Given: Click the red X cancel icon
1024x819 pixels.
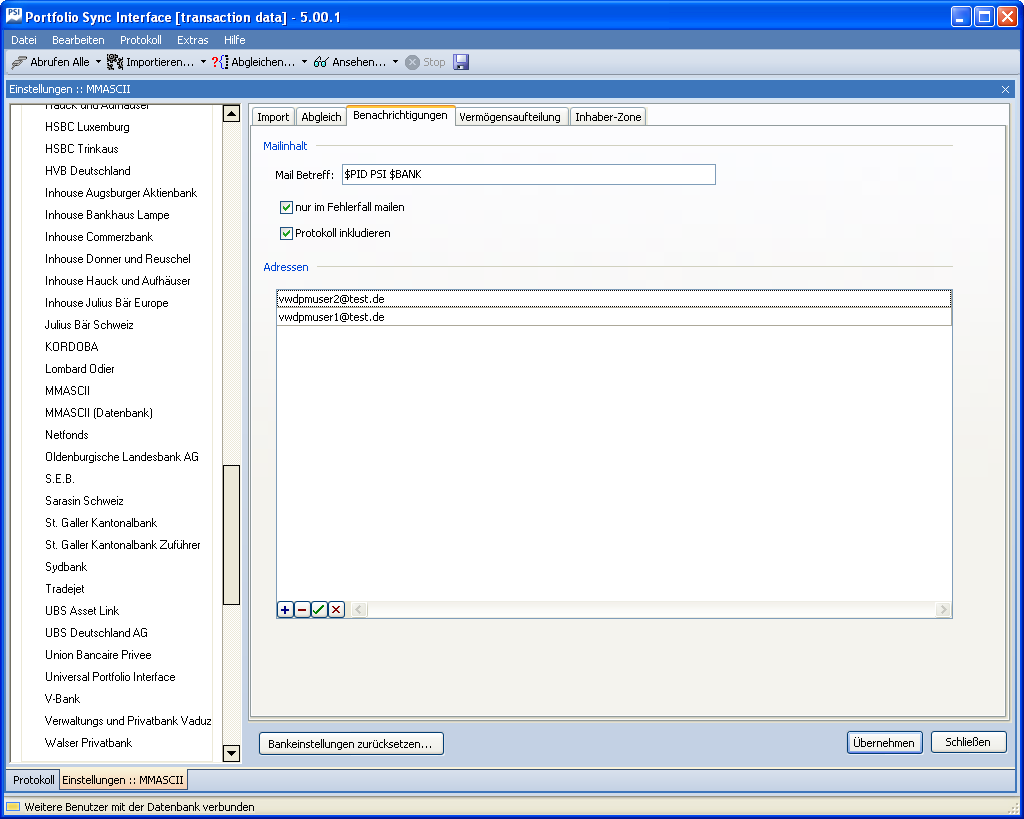Looking at the screenshot, I should click(336, 610).
